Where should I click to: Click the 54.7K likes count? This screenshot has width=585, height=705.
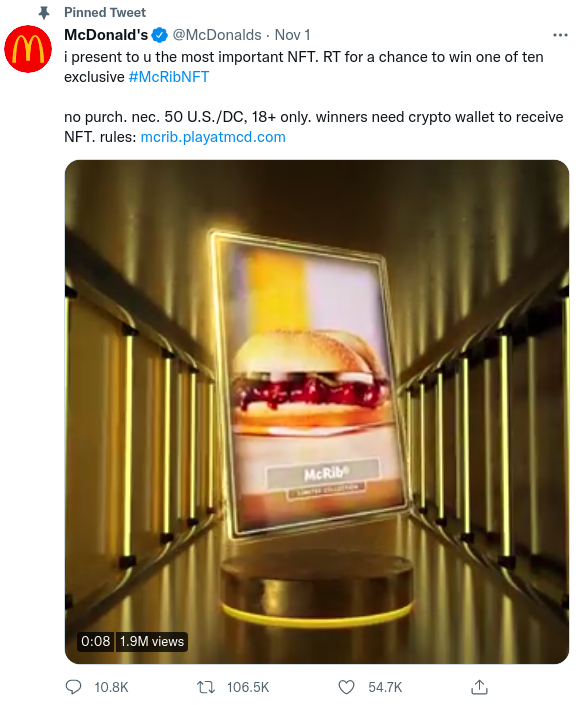(x=385, y=687)
